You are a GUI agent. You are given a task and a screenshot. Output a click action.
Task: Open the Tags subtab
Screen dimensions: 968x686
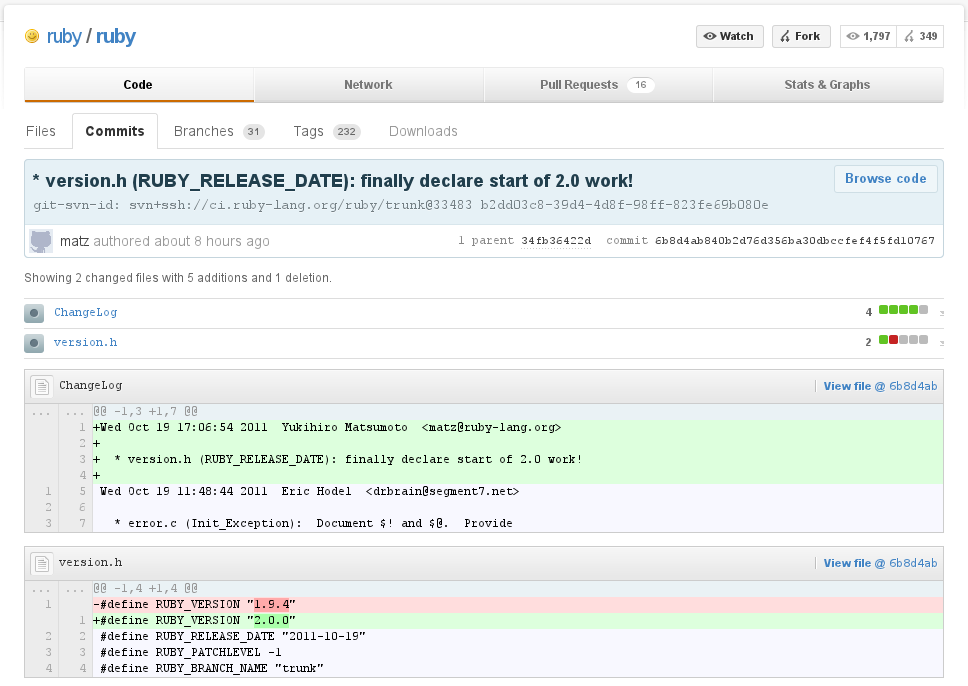327,131
